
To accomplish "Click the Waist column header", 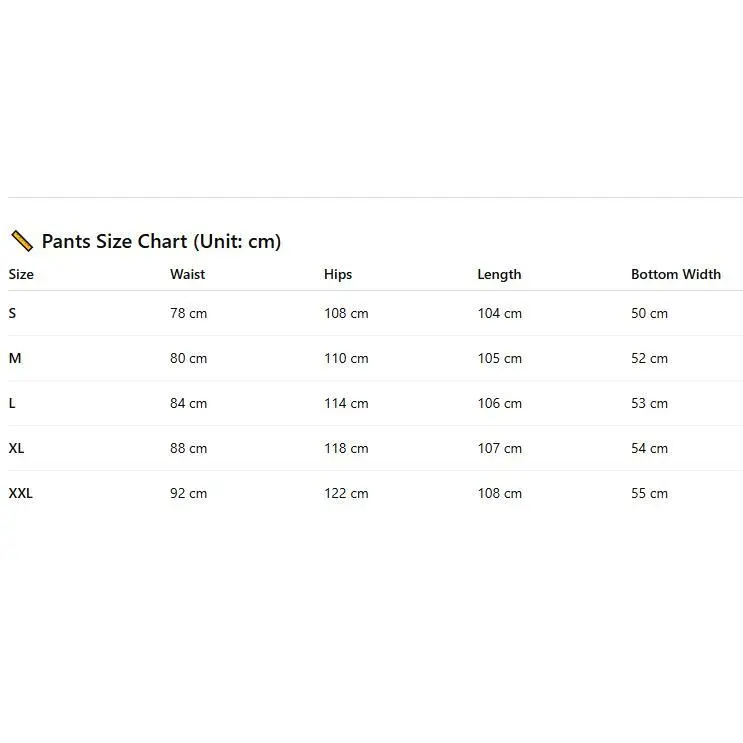I will tap(187, 274).
